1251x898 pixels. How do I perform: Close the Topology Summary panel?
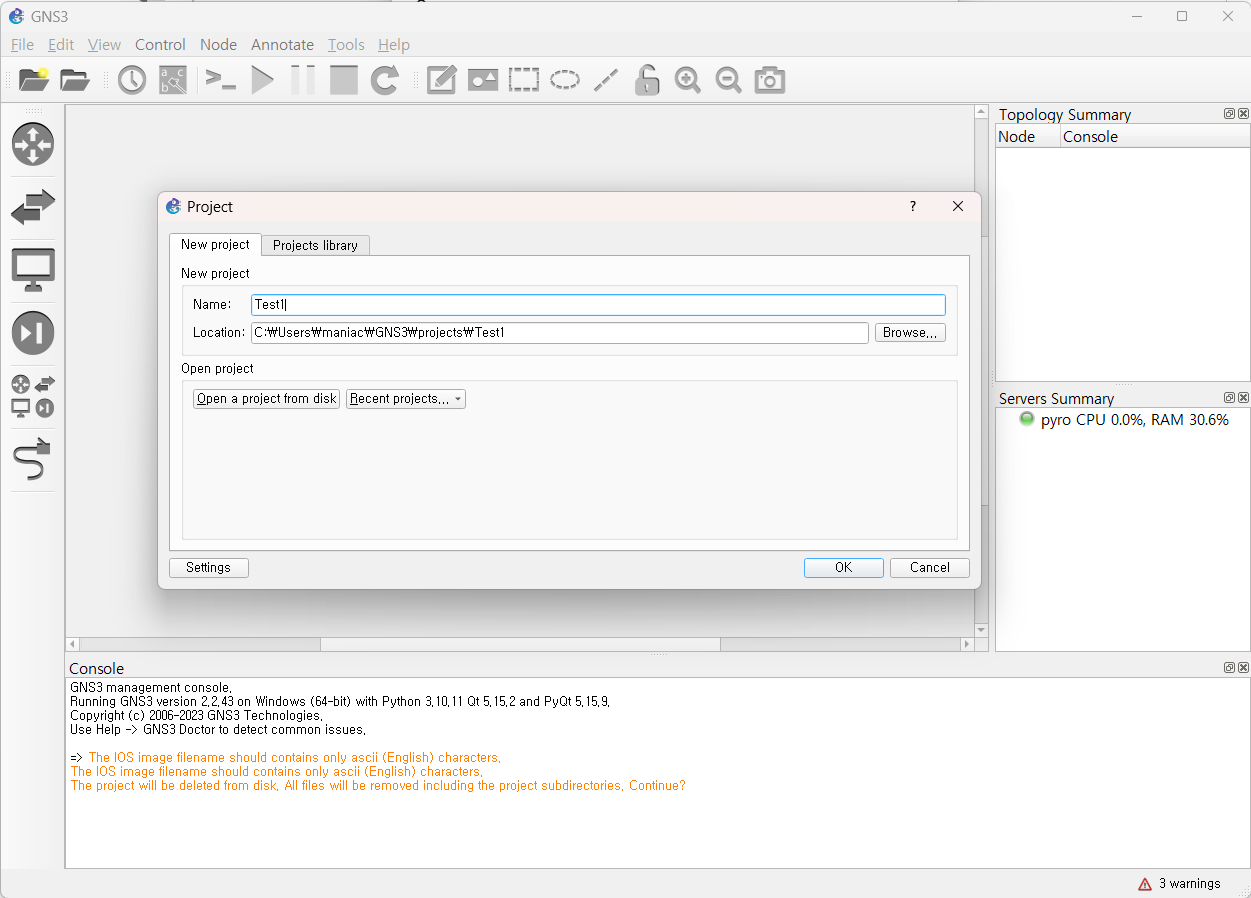(x=1243, y=114)
